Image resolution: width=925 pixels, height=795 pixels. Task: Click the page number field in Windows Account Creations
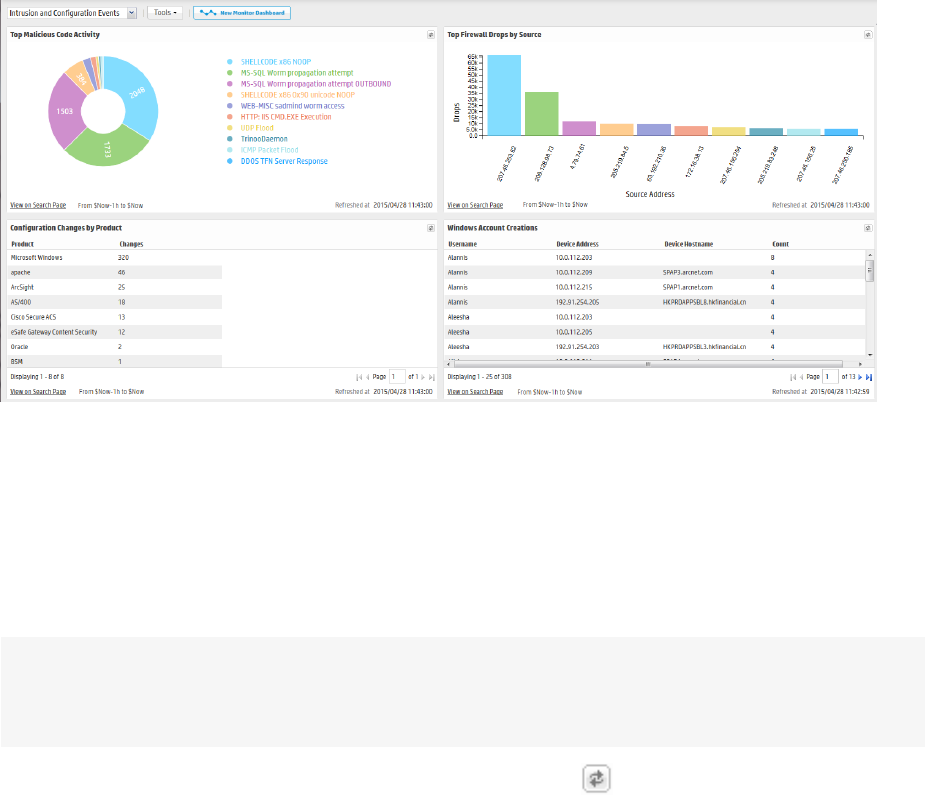[830, 377]
